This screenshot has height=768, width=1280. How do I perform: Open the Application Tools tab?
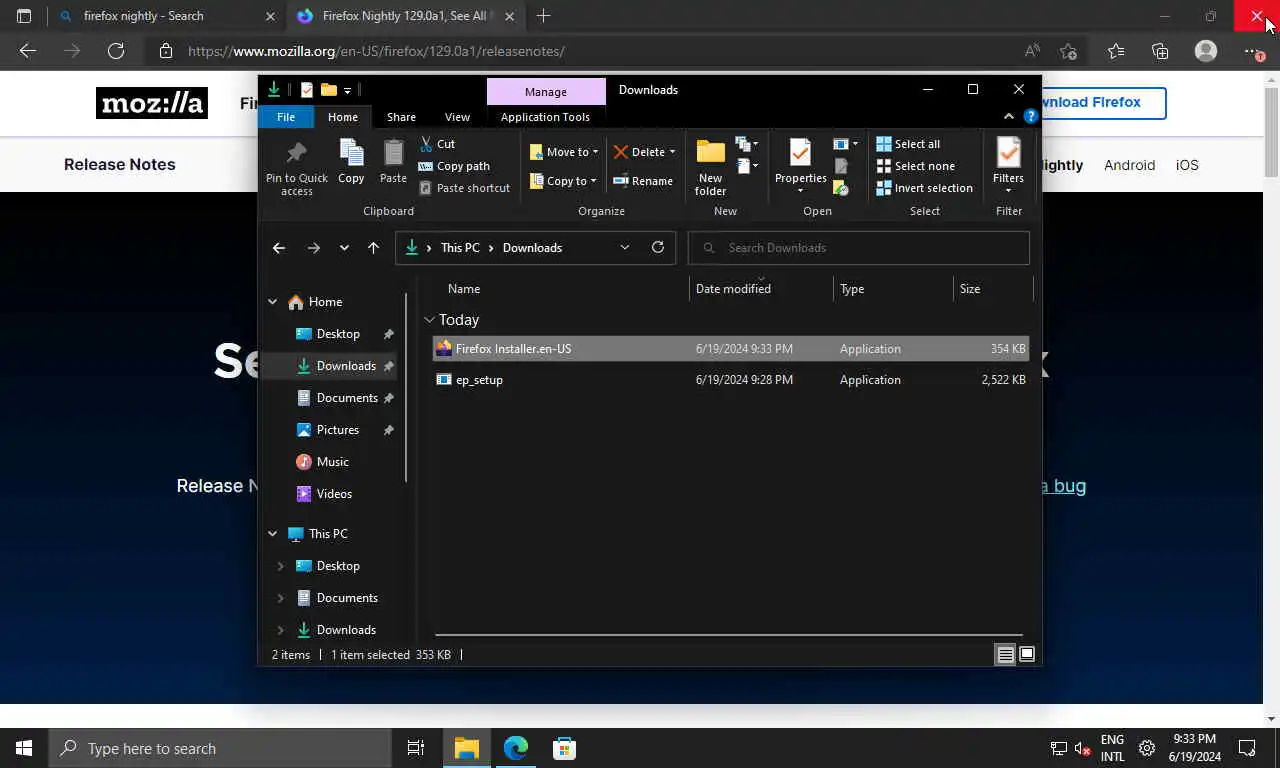tap(545, 117)
